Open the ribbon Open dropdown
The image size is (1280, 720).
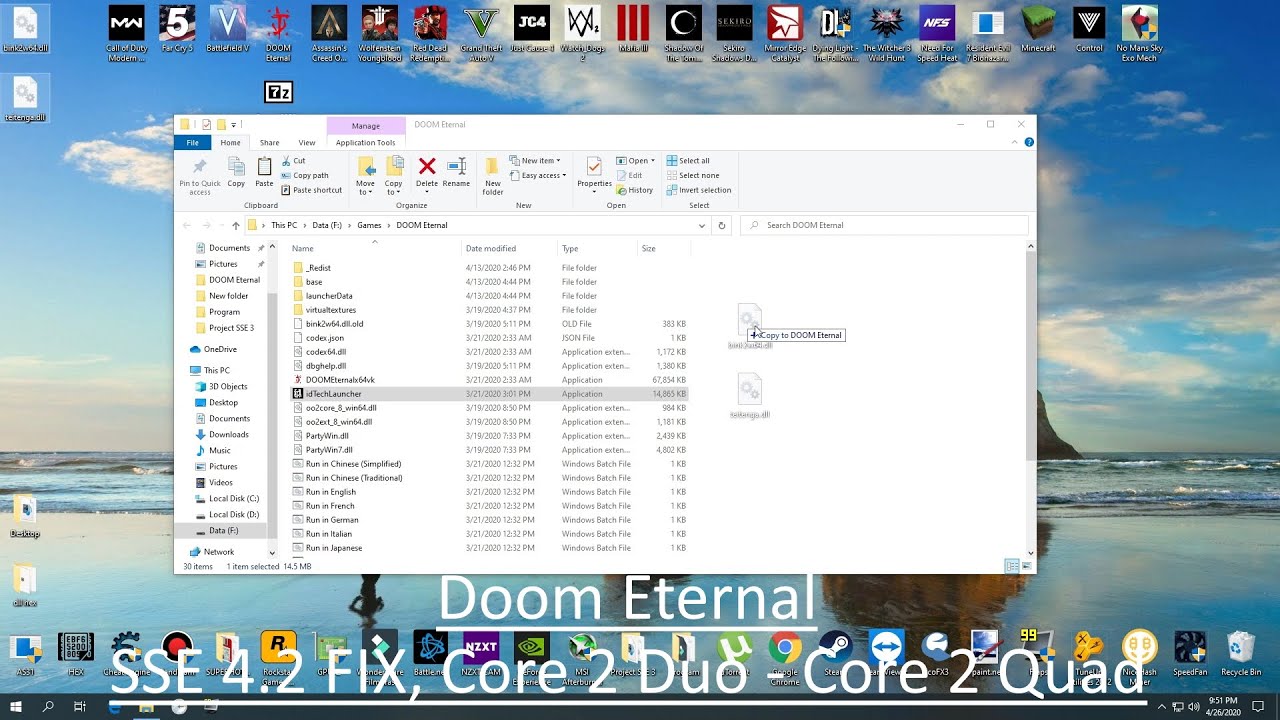click(x=636, y=161)
